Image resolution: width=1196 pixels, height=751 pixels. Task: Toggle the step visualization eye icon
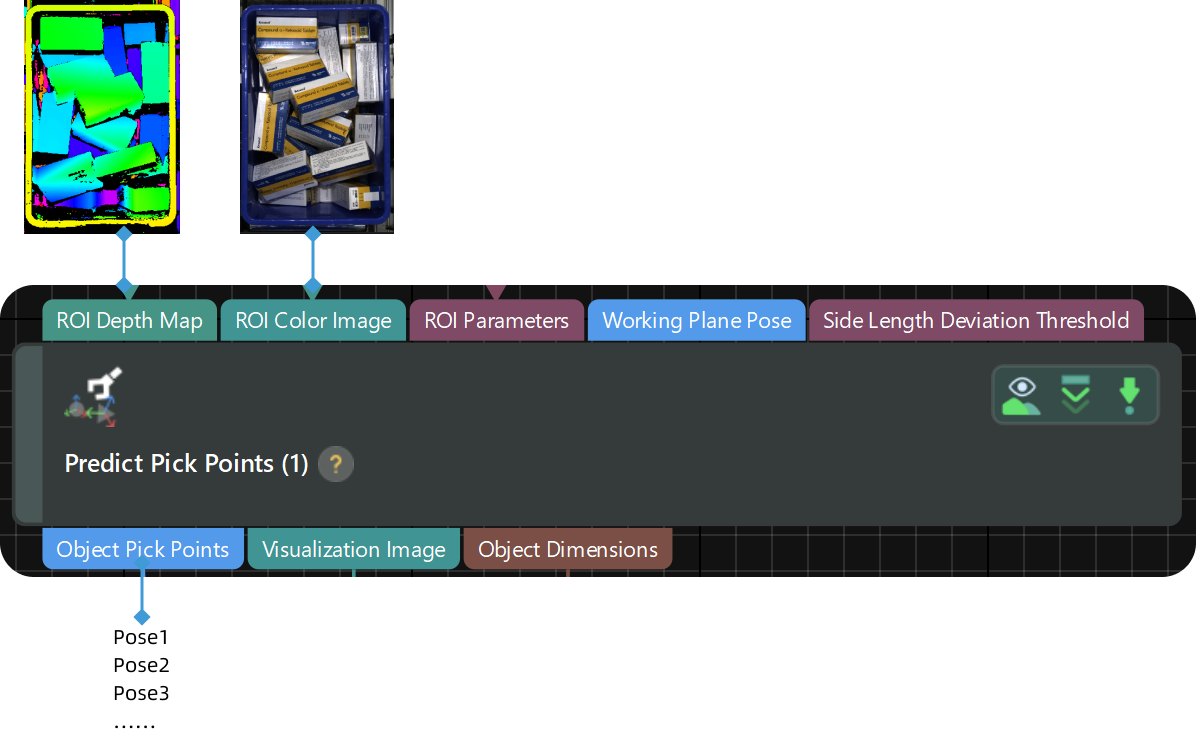point(1021,394)
